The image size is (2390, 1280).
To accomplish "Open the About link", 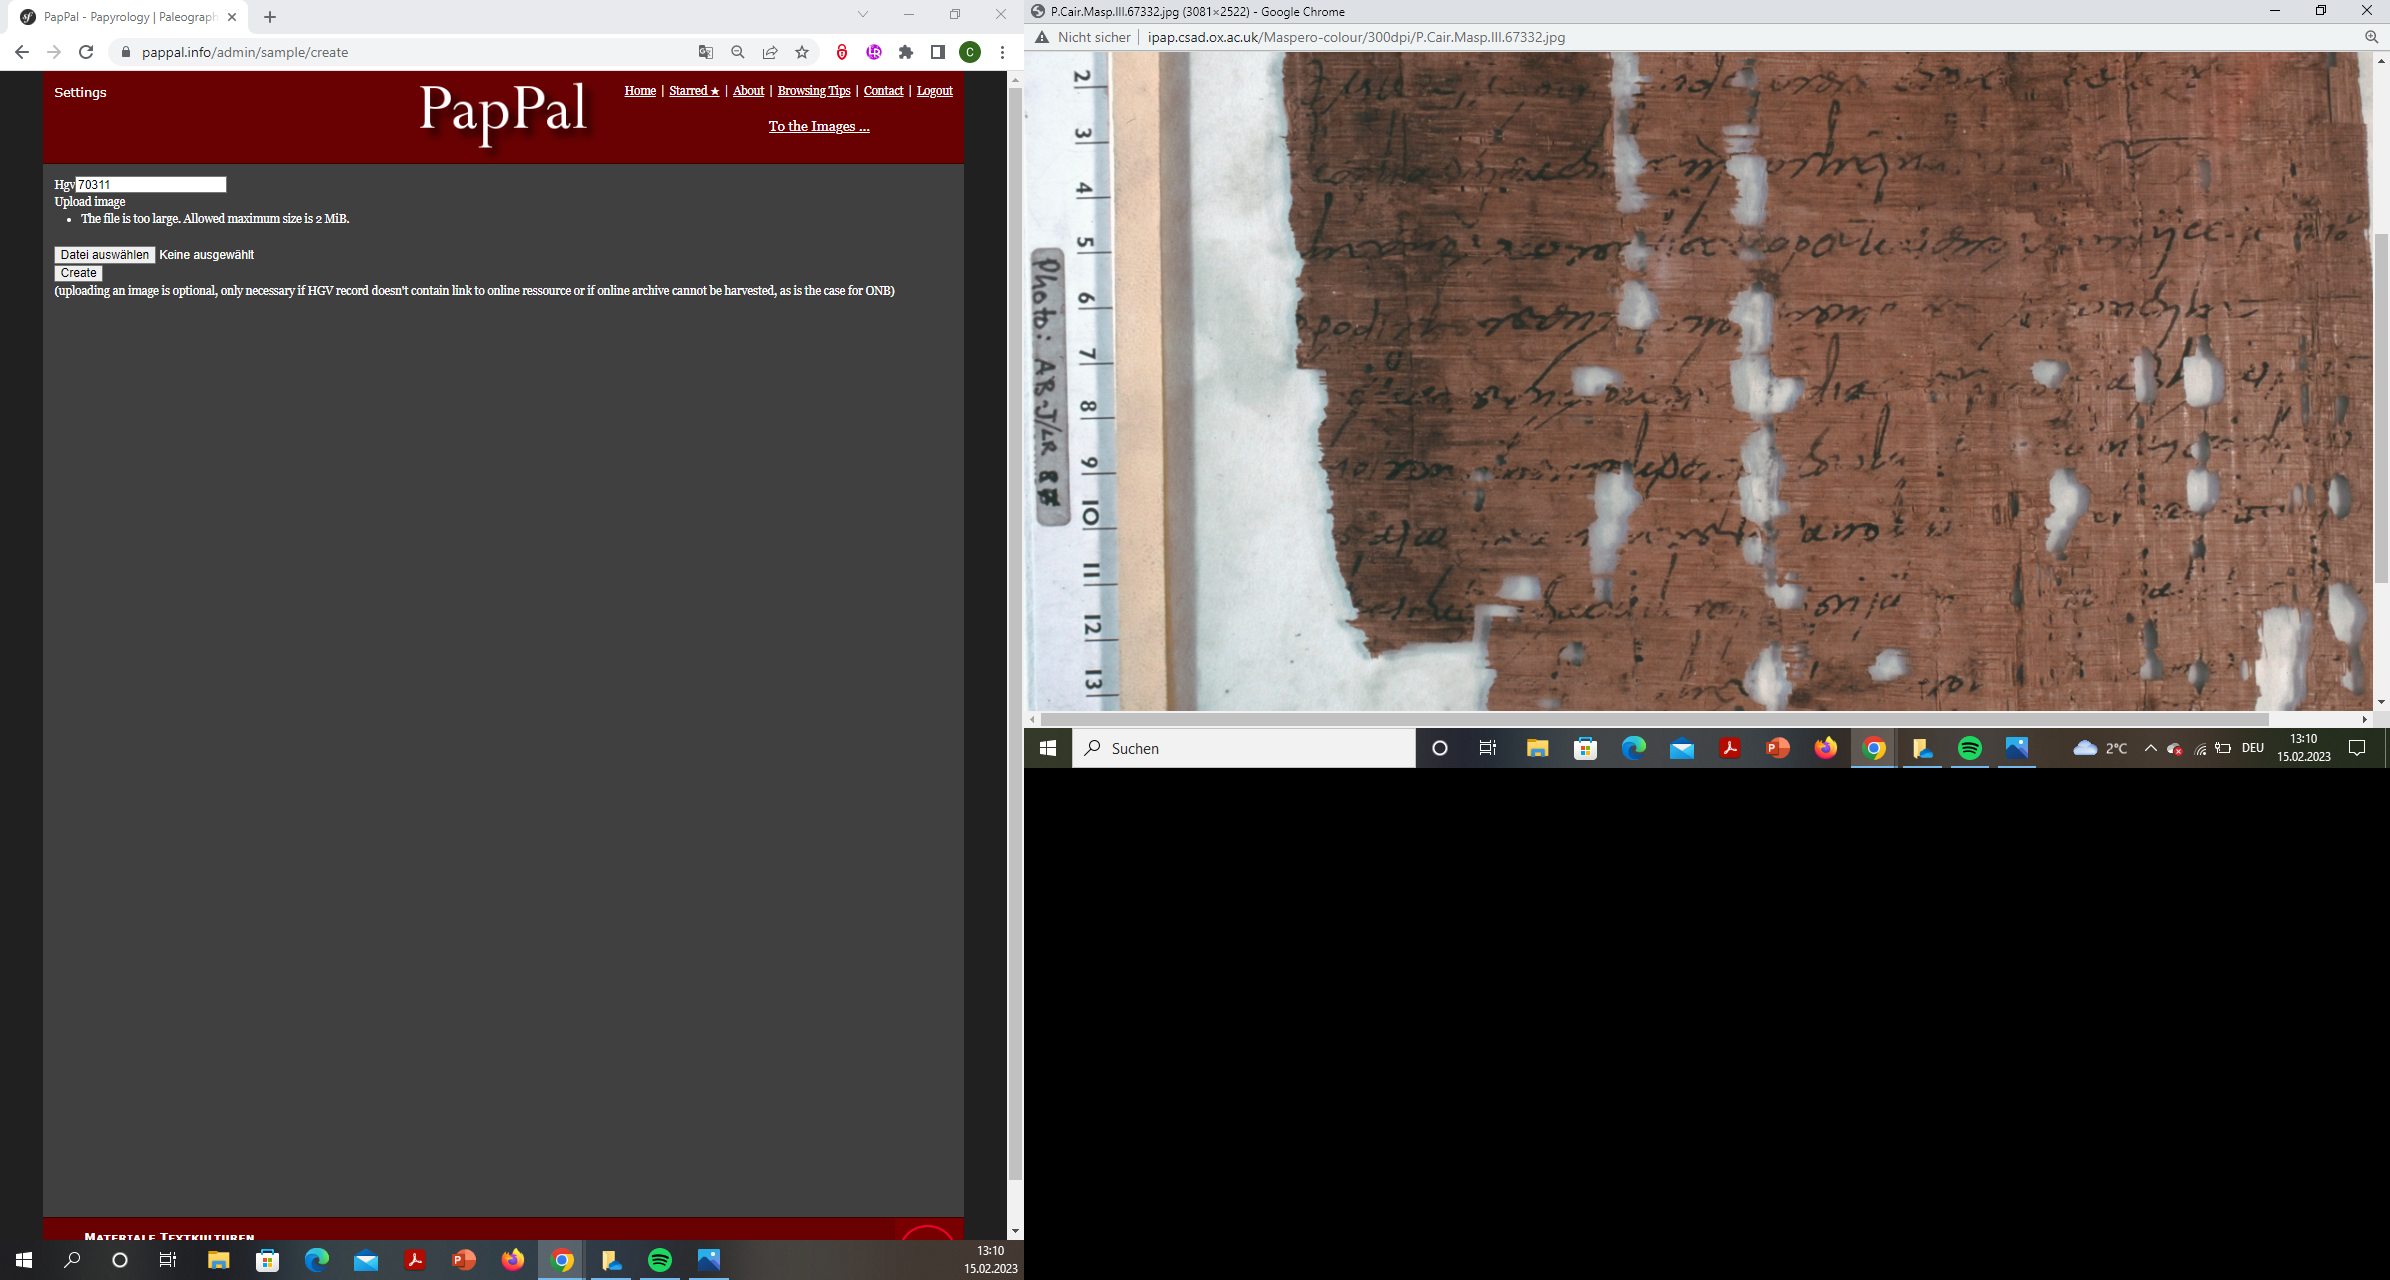I will click(748, 90).
